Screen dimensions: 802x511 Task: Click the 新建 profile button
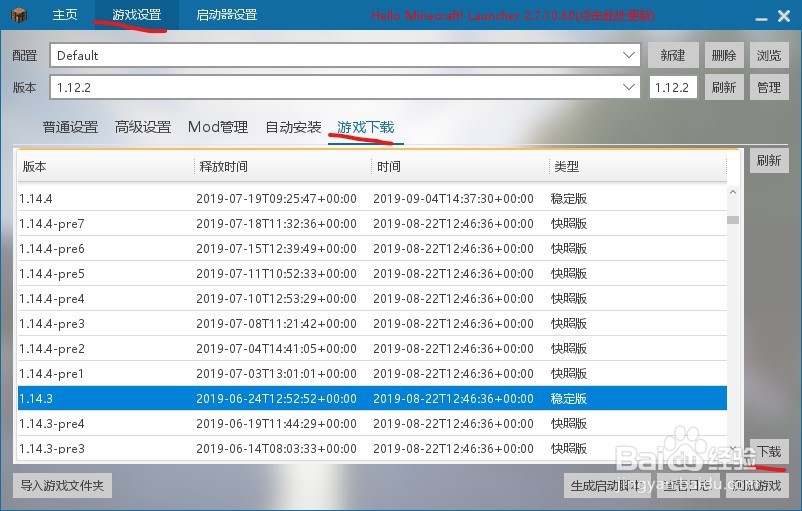pyautogui.click(x=673, y=55)
